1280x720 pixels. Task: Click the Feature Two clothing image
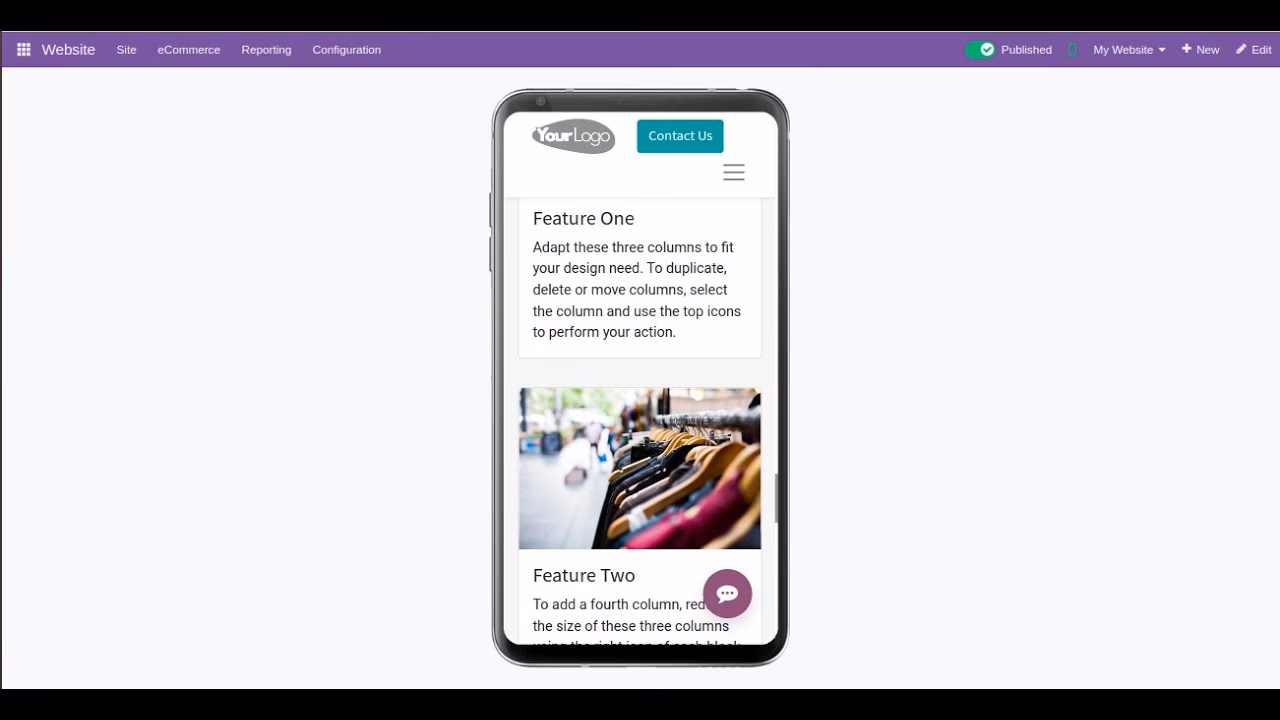[x=639, y=468]
